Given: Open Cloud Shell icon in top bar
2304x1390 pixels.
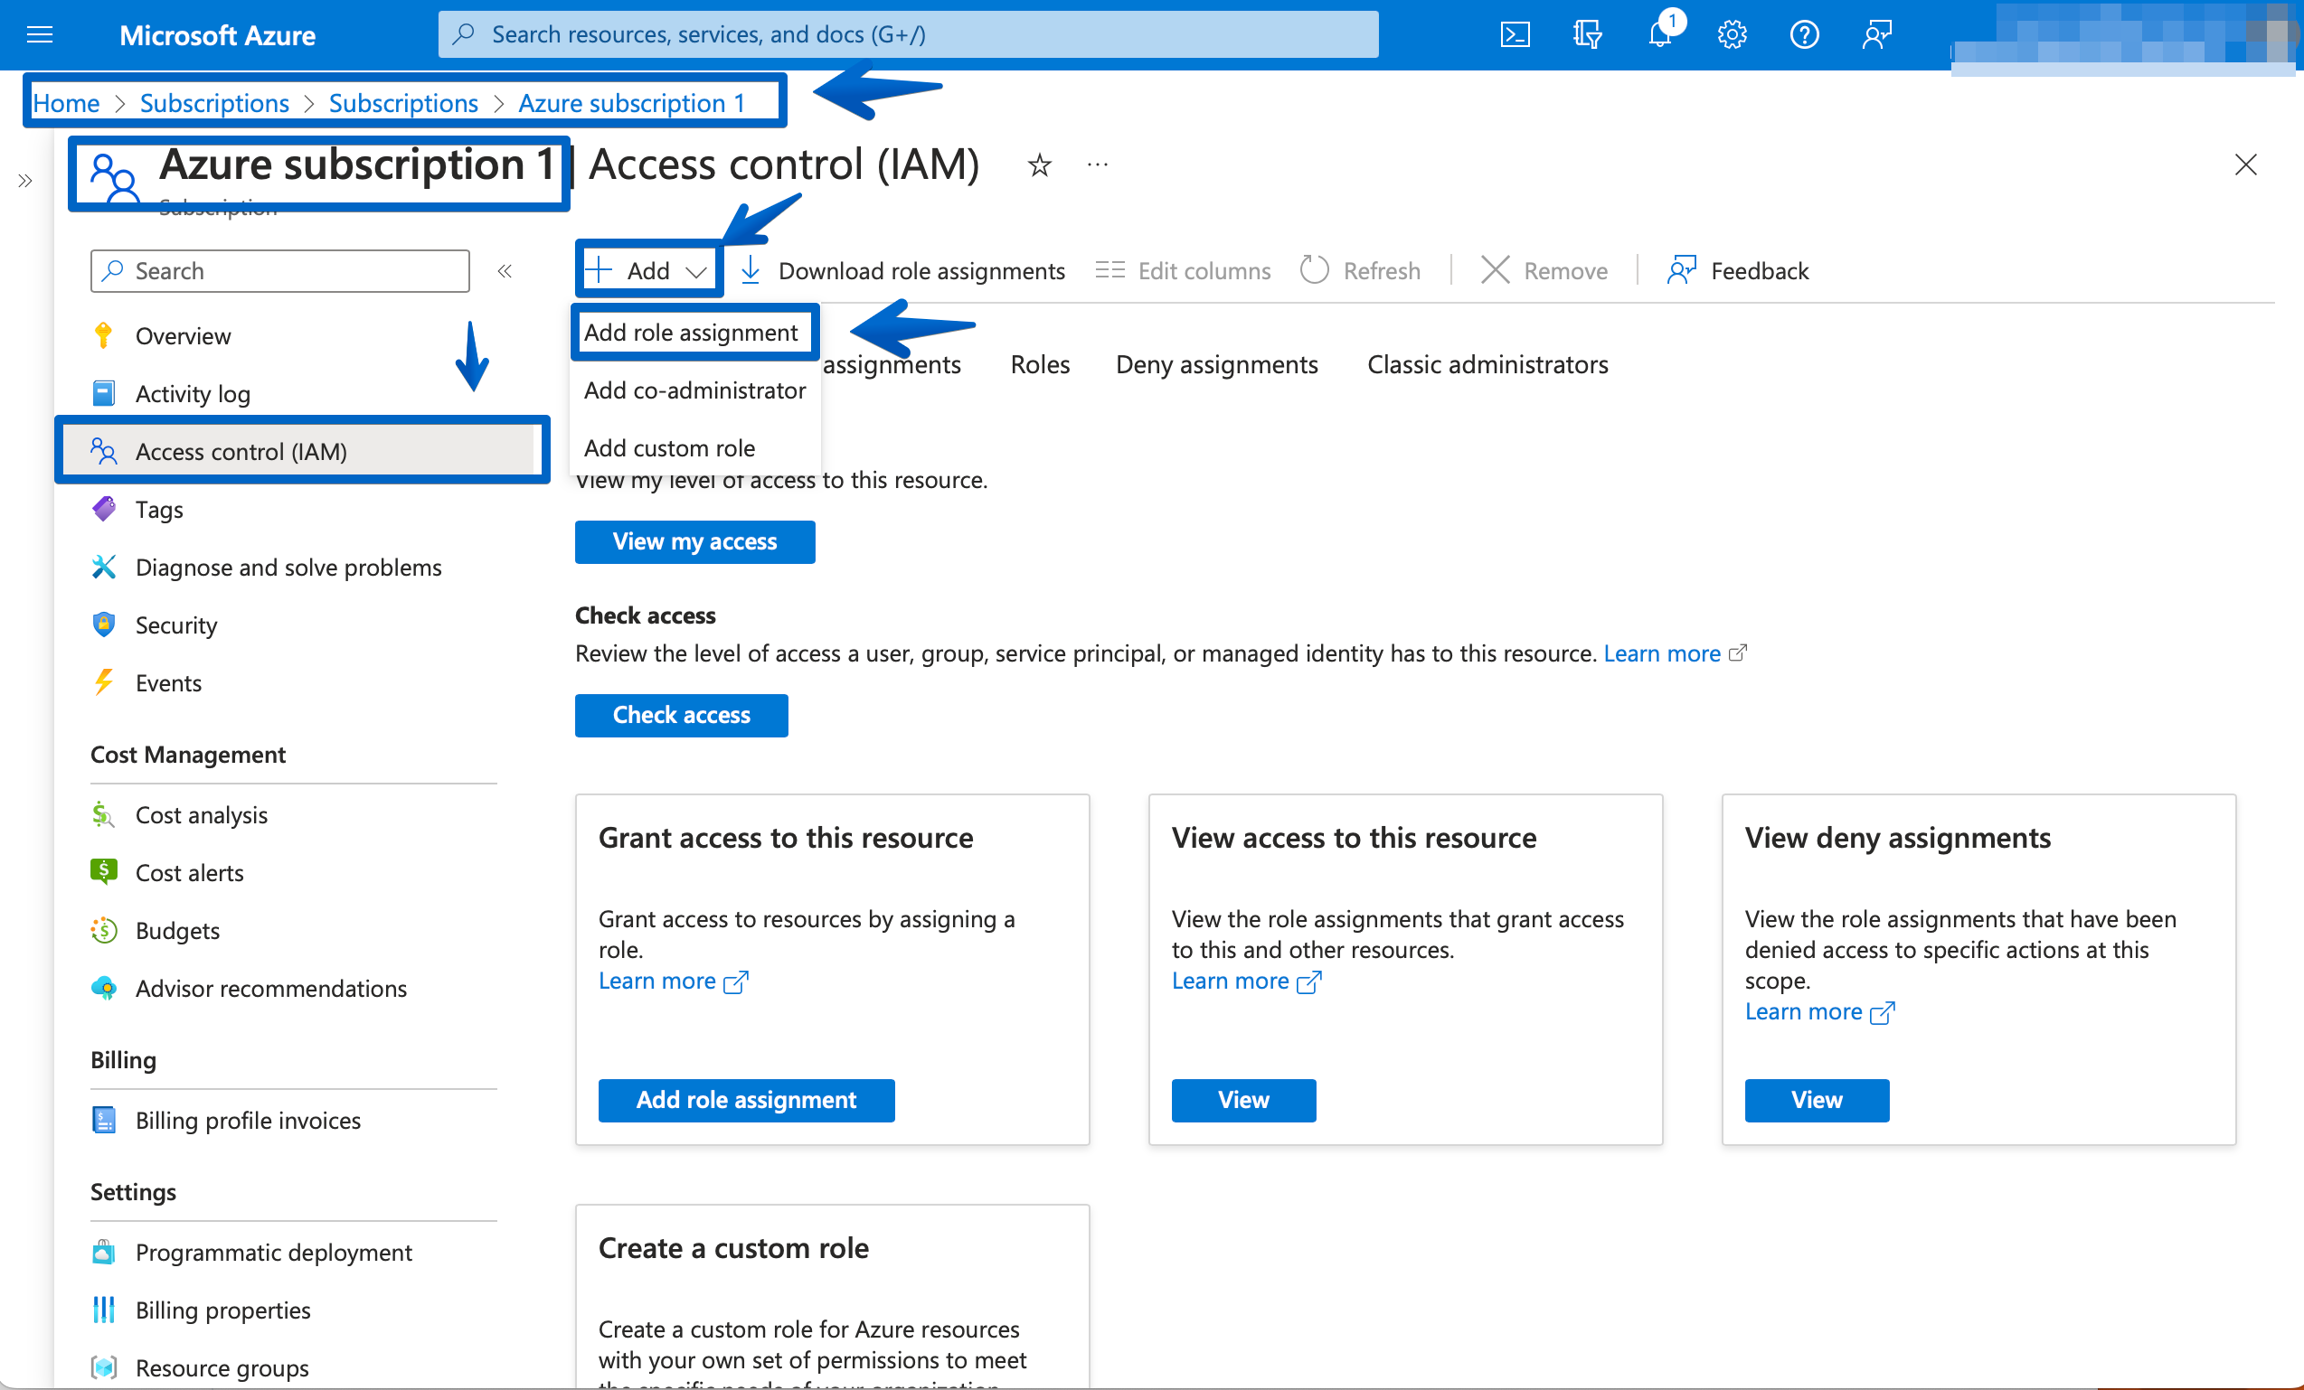Looking at the screenshot, I should tap(1515, 35).
